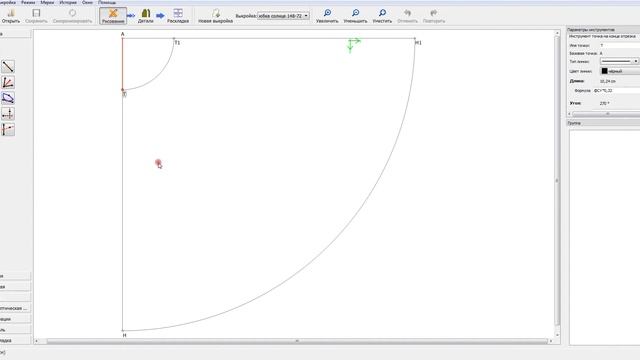This screenshot has width=640, height=360.
Task: Click the Повторить (Redo) icon
Action: tap(433, 16)
